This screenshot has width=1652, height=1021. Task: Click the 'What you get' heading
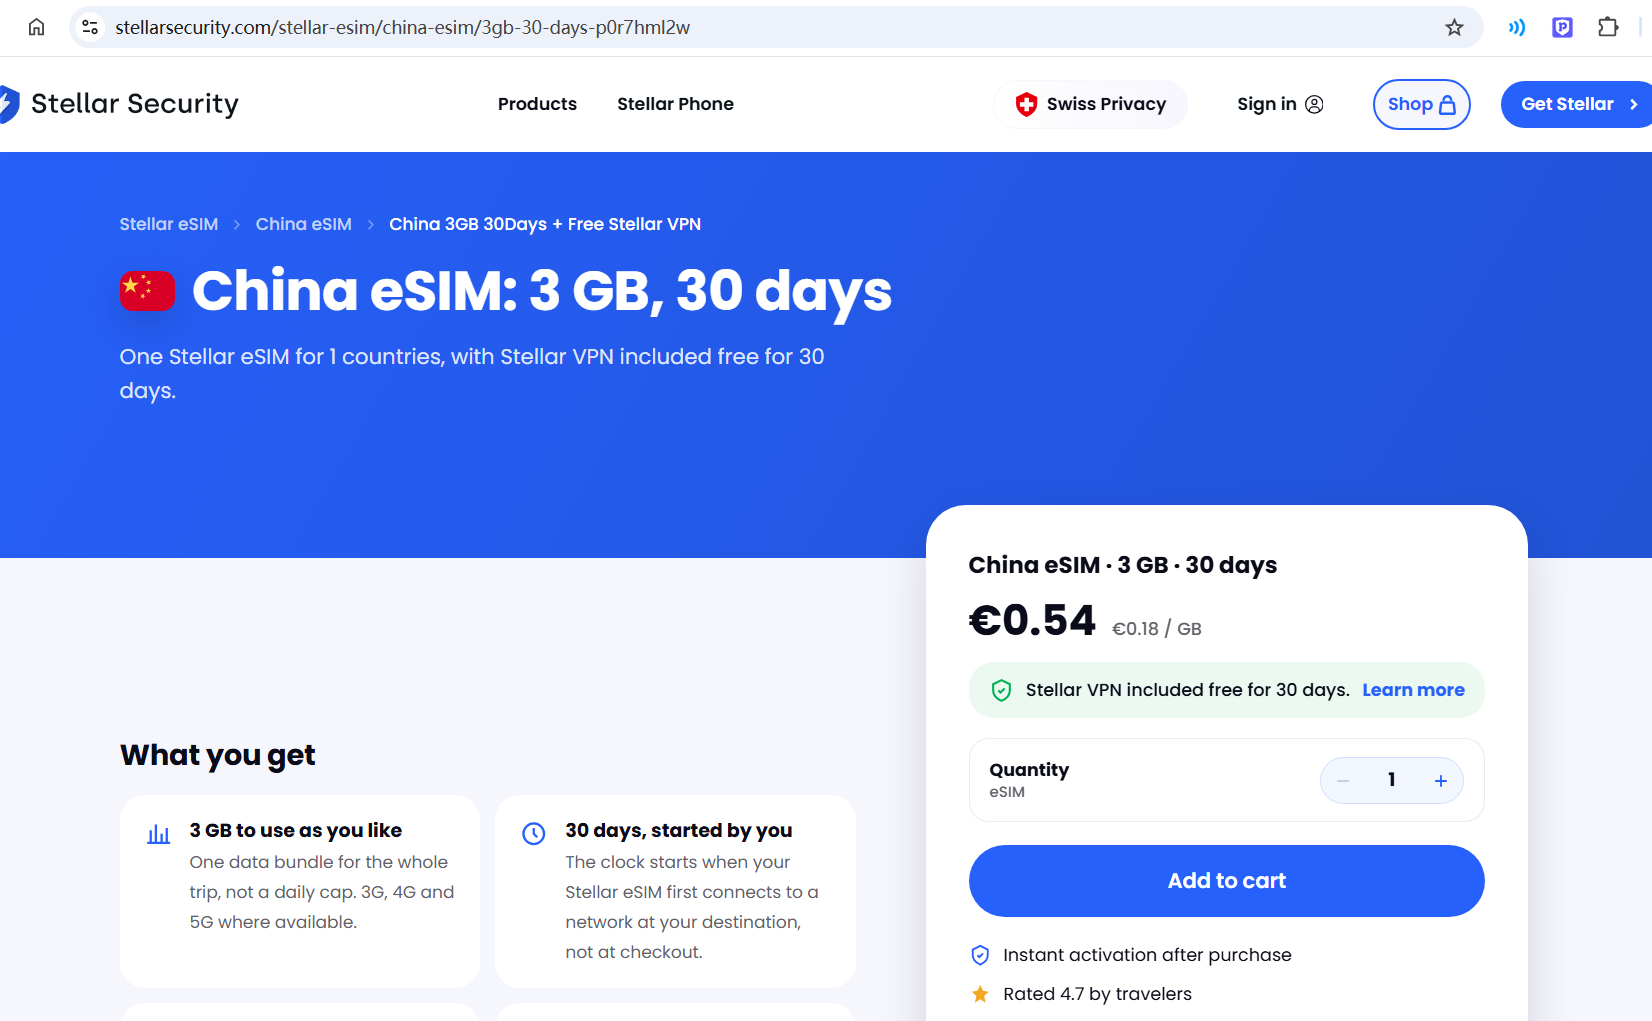(218, 755)
